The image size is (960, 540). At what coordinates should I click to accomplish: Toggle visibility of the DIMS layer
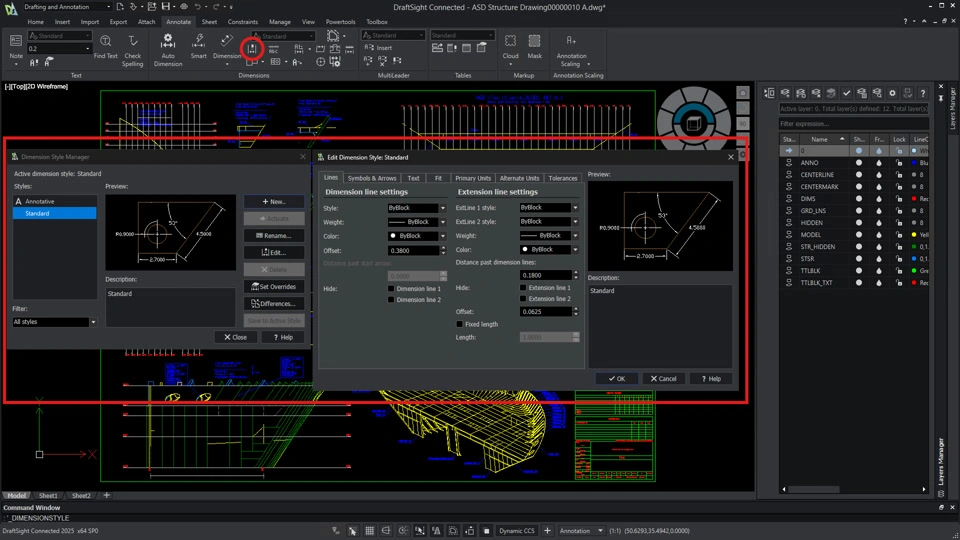859,199
